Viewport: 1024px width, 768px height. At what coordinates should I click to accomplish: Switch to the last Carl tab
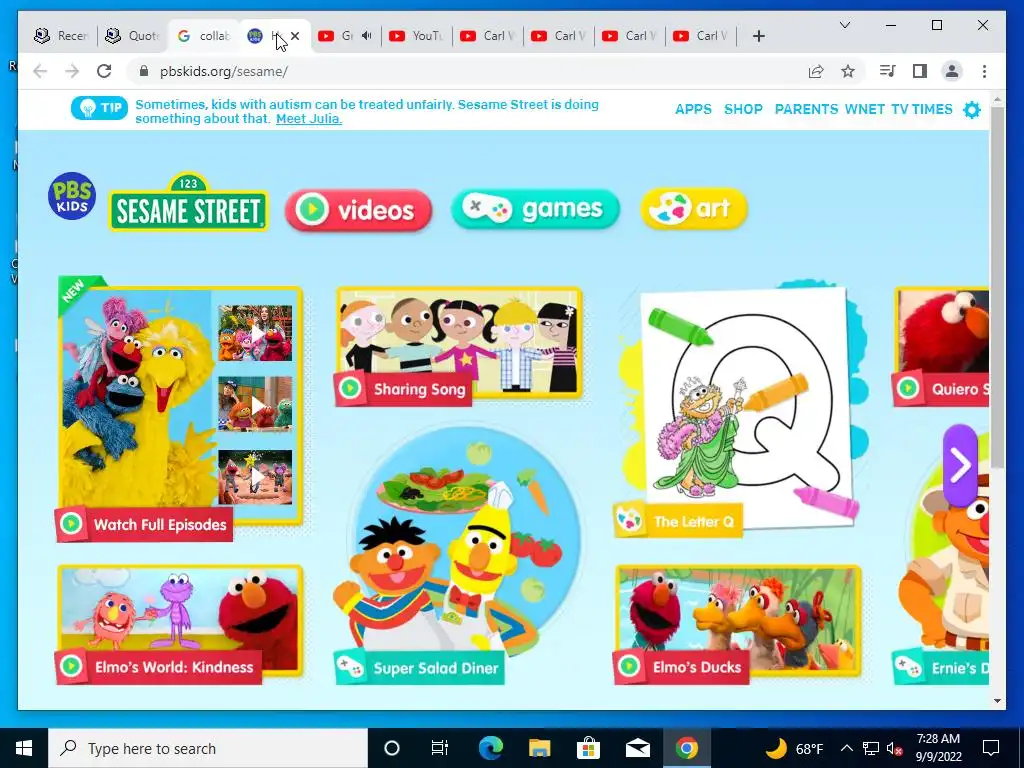point(701,36)
